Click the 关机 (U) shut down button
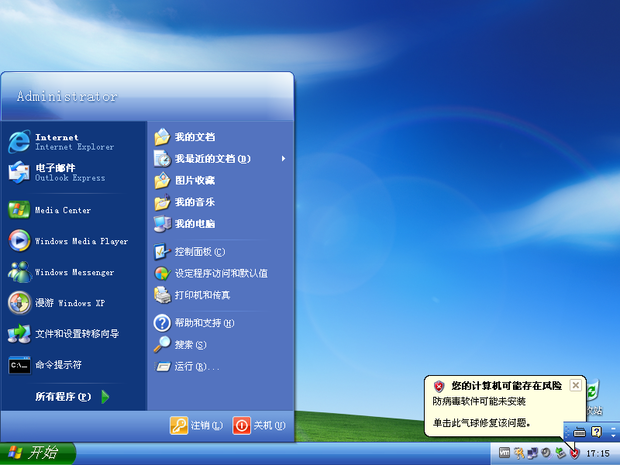 [x=259, y=425]
